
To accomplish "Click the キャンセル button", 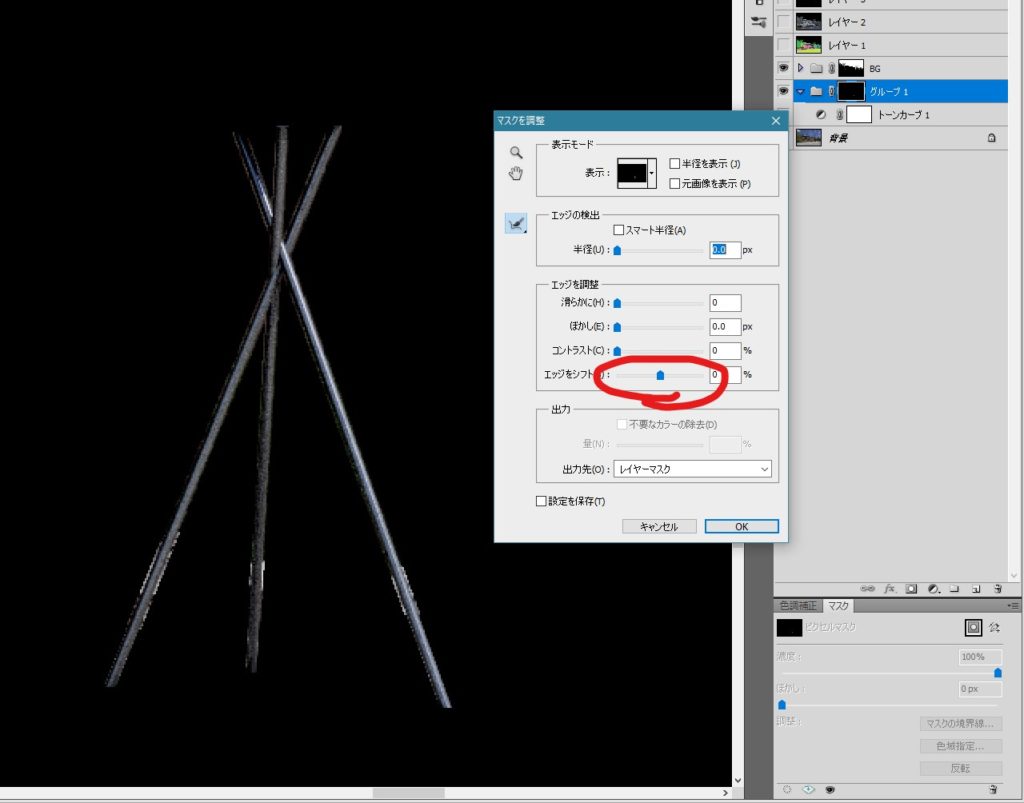I will point(657,526).
